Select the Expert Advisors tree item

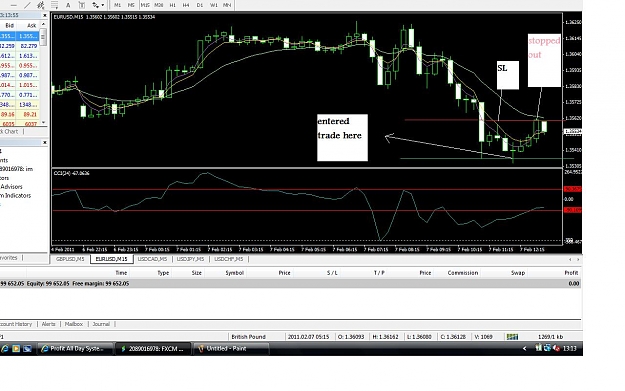point(11,187)
